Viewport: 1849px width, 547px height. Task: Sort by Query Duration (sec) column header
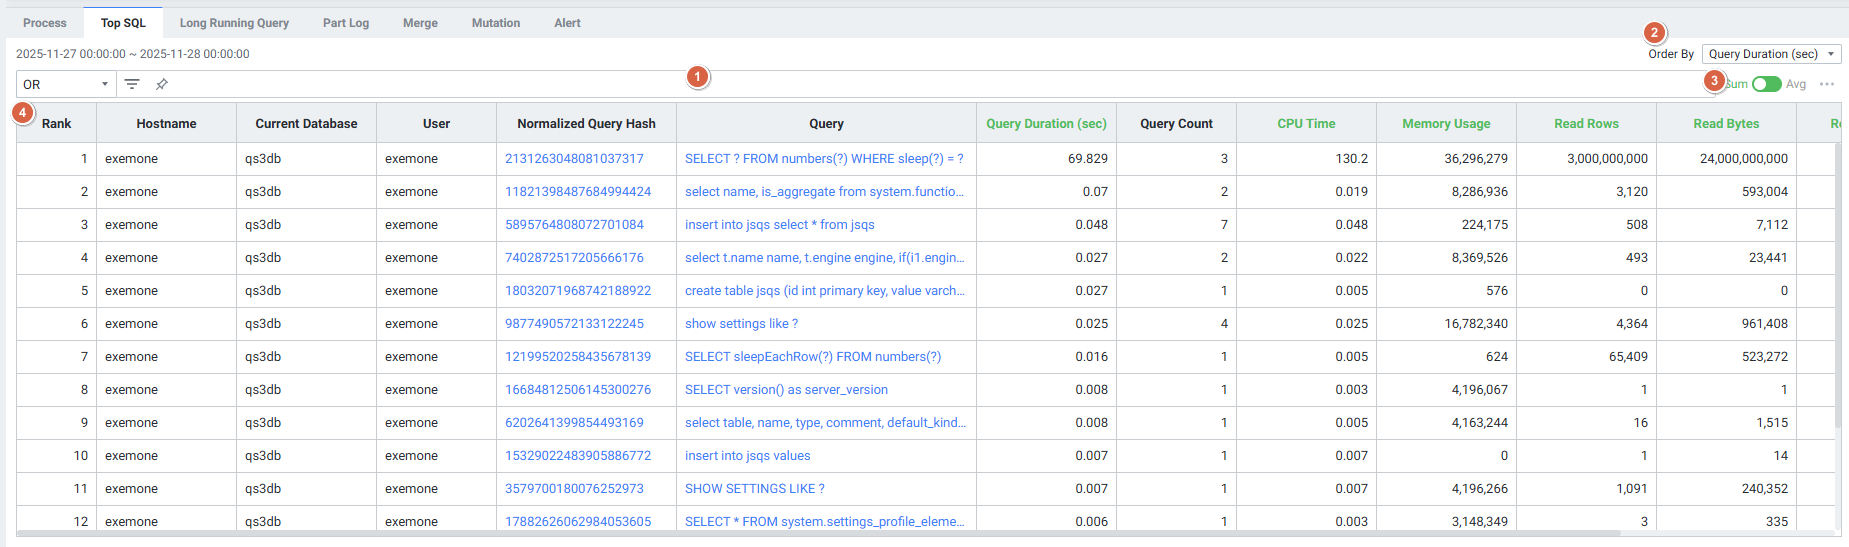[x=1046, y=123]
